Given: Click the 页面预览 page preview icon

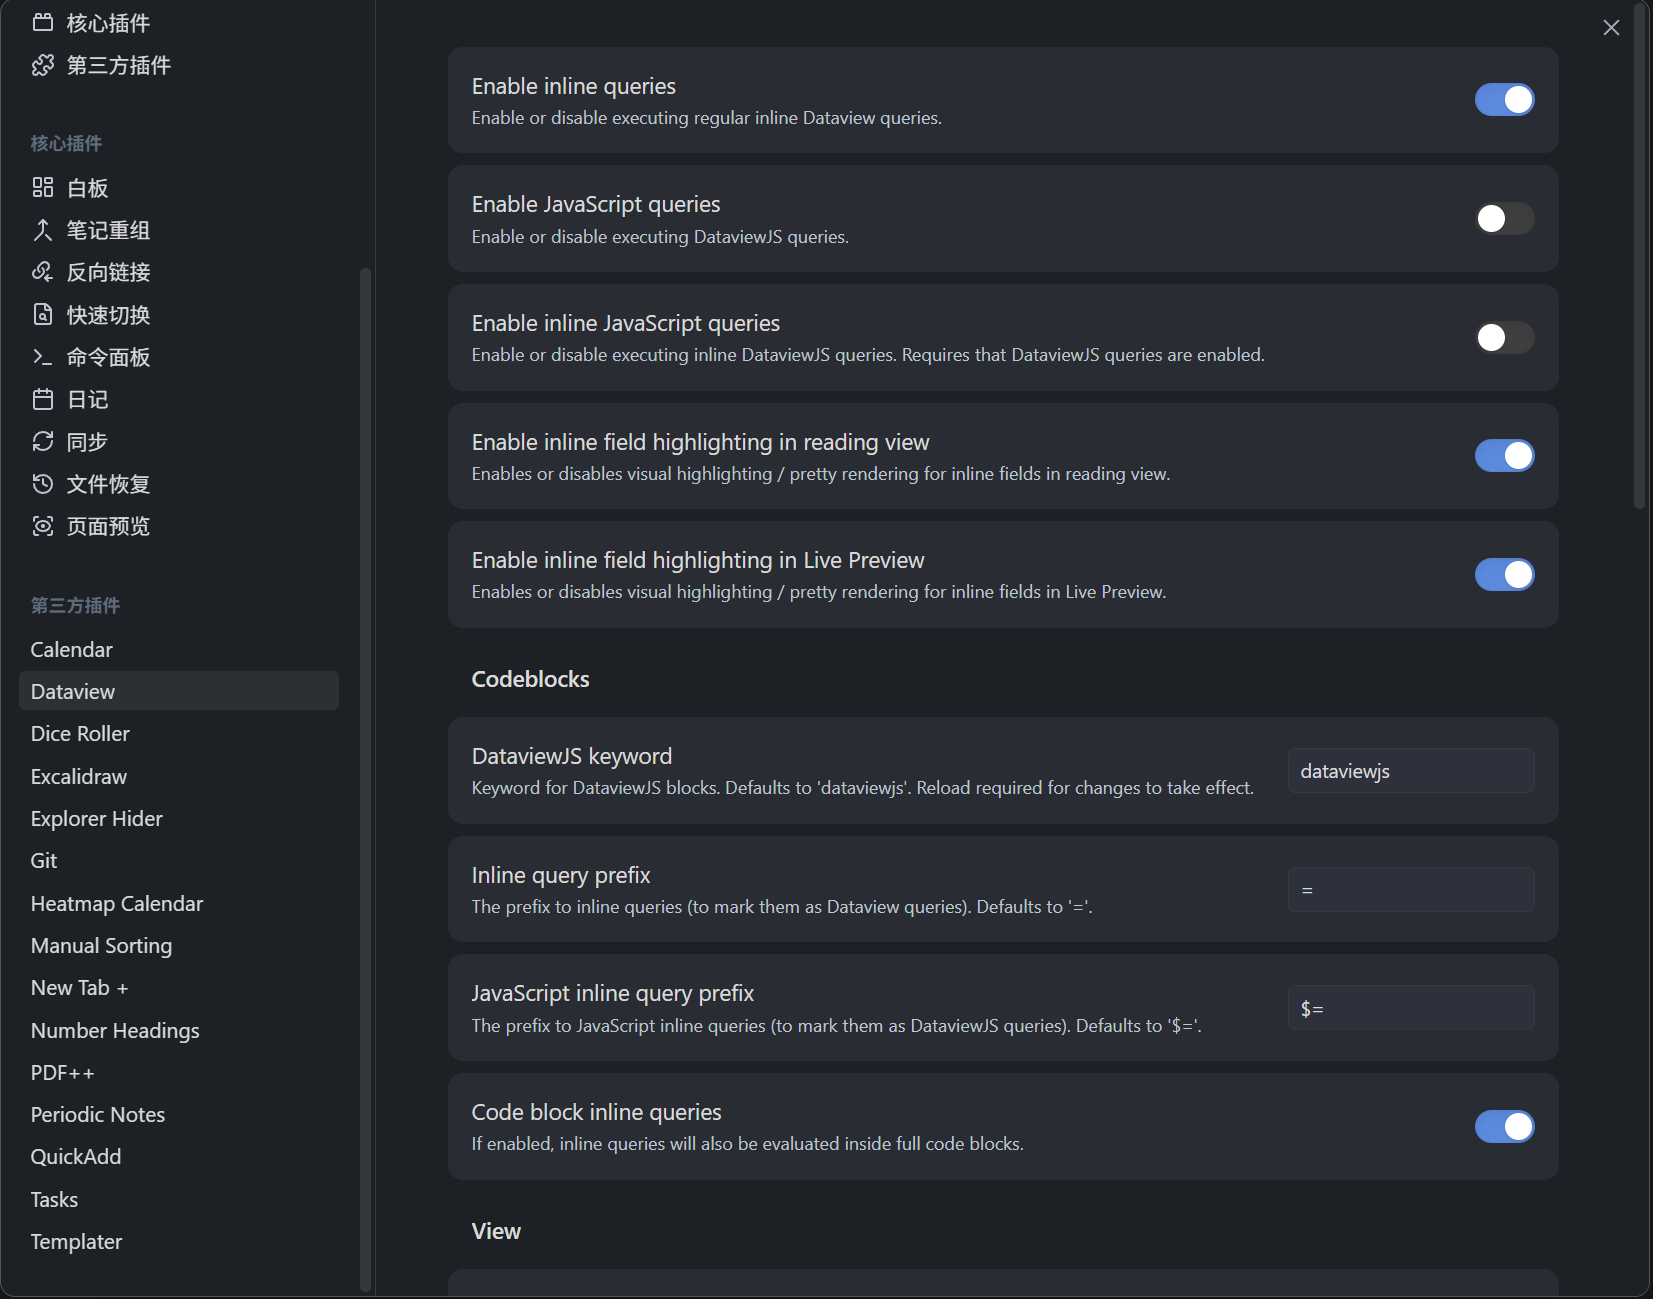Looking at the screenshot, I should [x=43, y=527].
